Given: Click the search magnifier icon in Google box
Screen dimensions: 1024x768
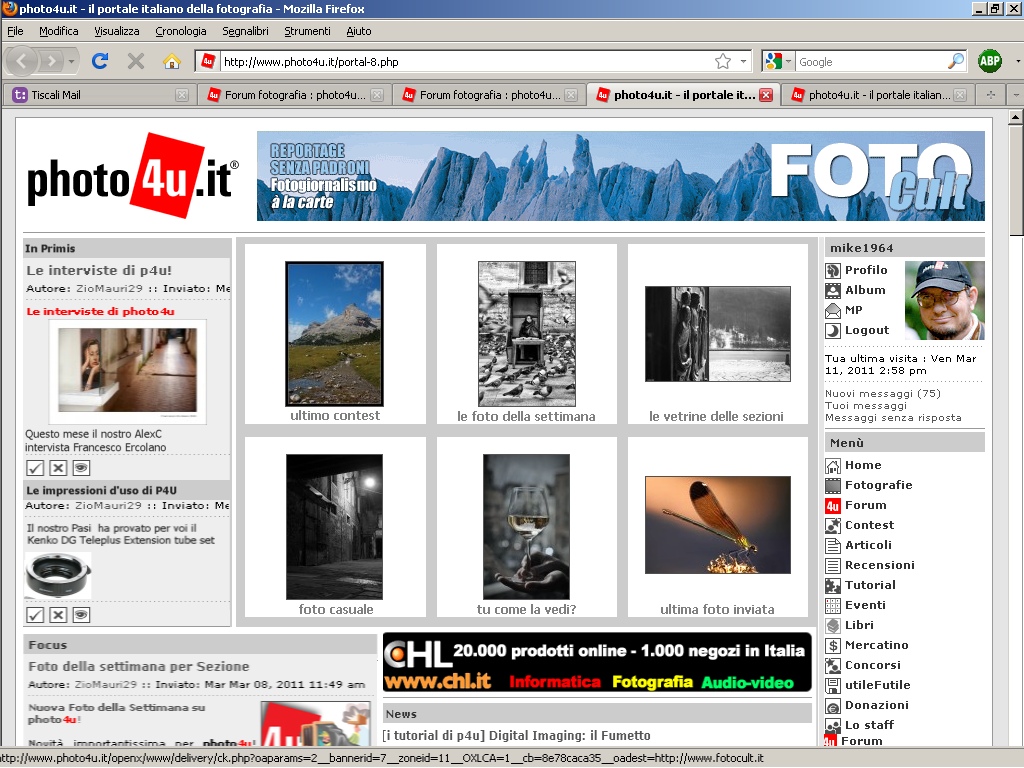Looking at the screenshot, I should [x=955, y=61].
